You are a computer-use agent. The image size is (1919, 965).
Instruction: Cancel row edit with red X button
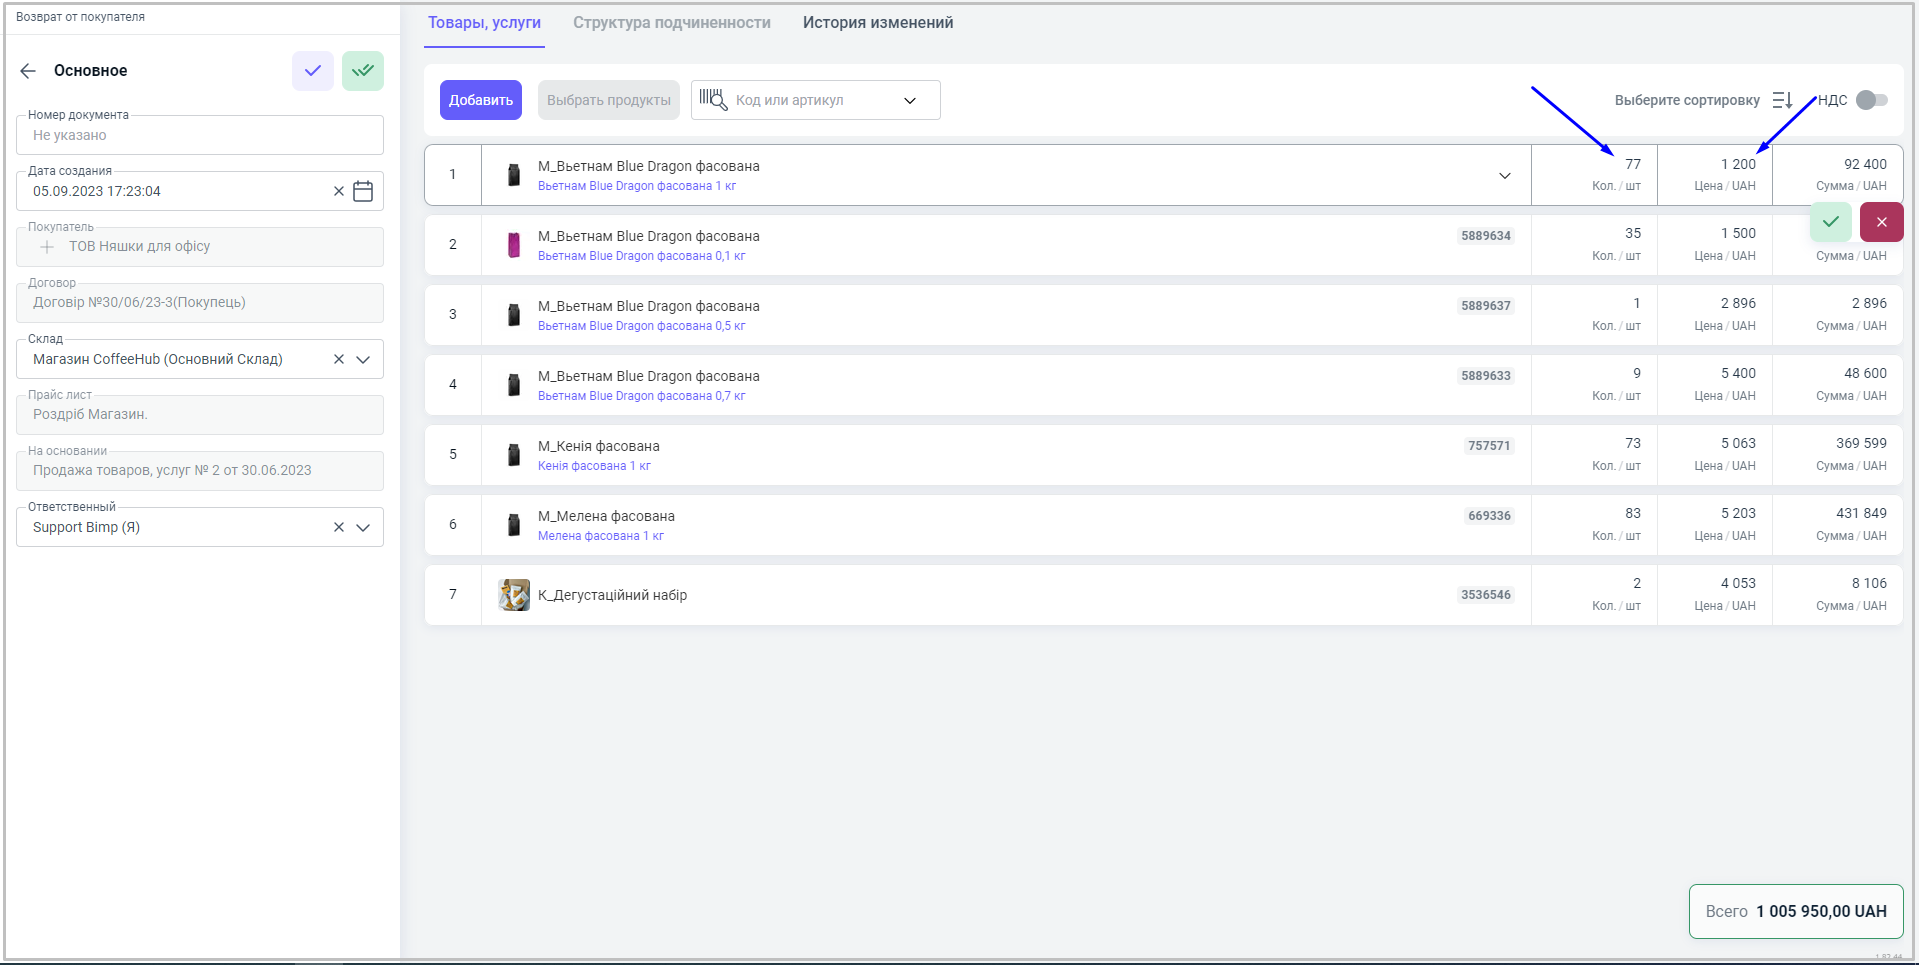click(x=1881, y=222)
